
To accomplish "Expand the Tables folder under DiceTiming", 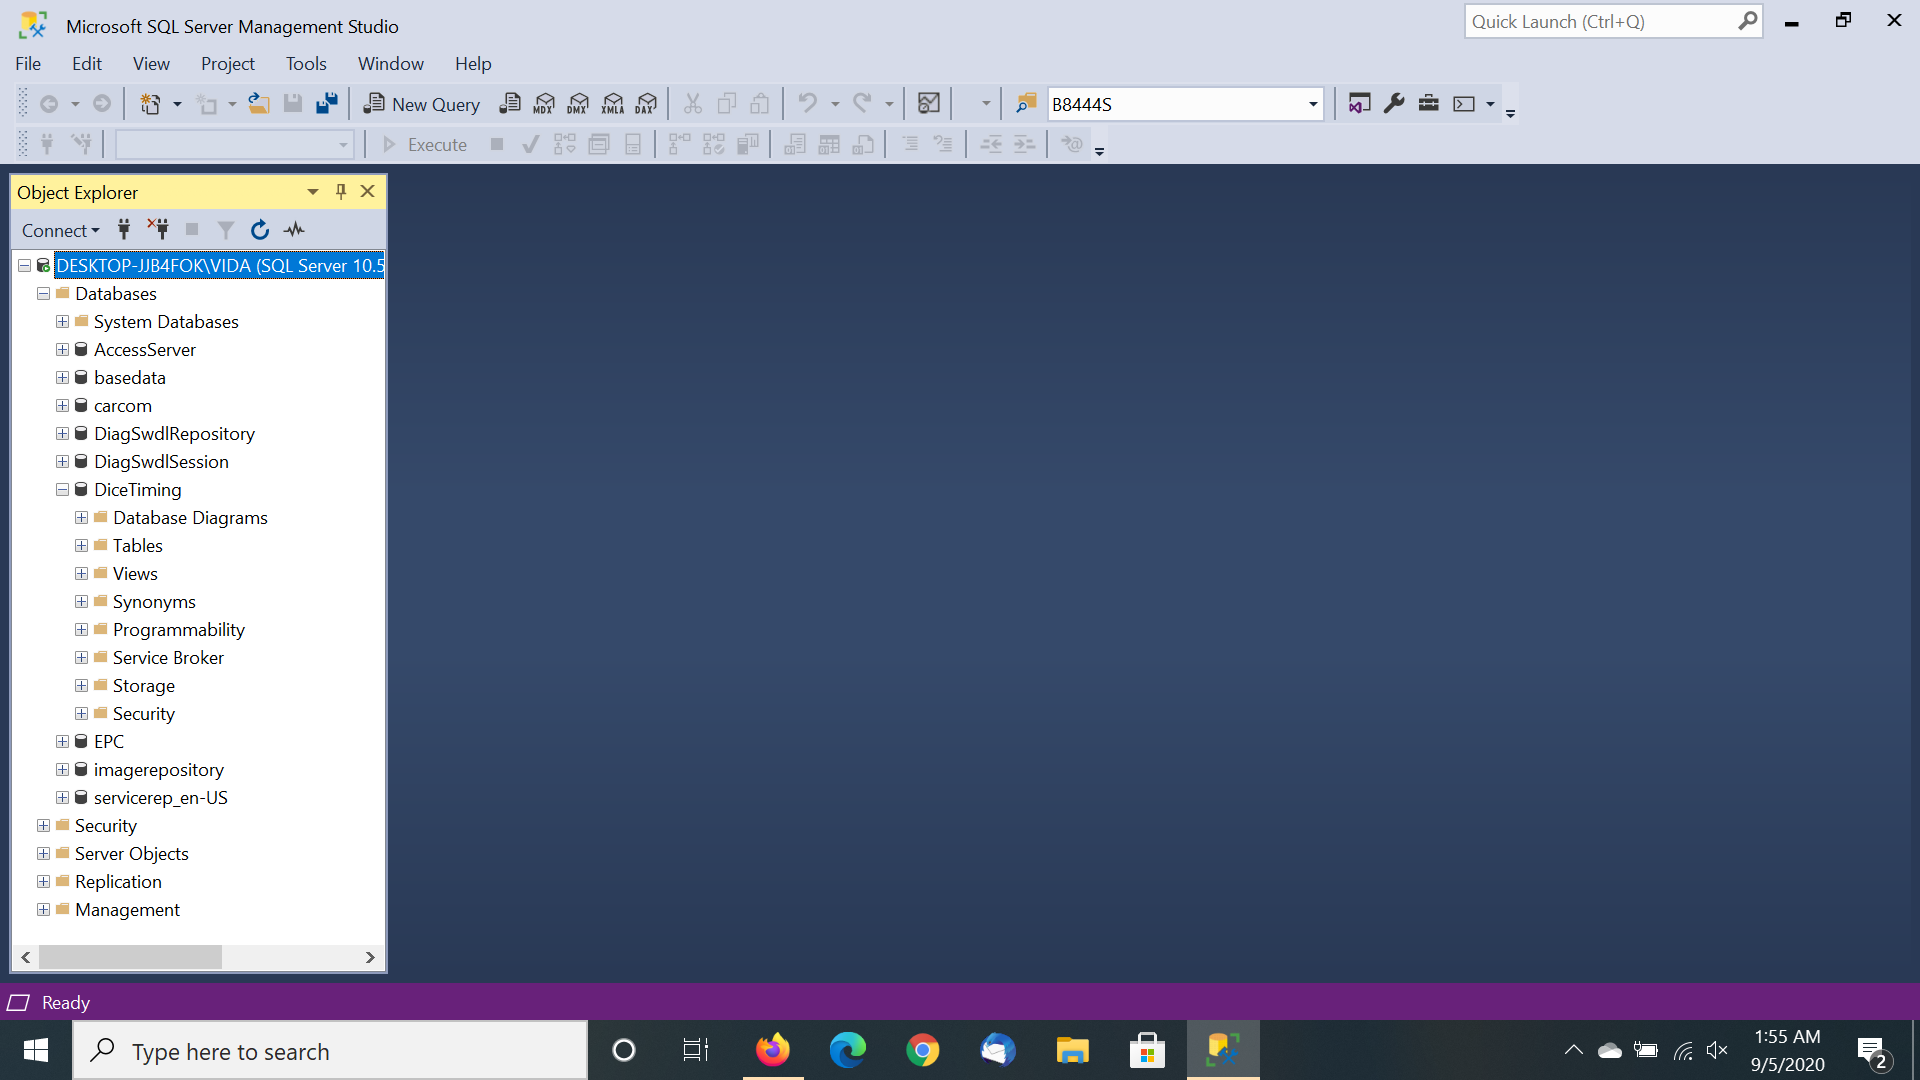I will (x=81, y=546).
